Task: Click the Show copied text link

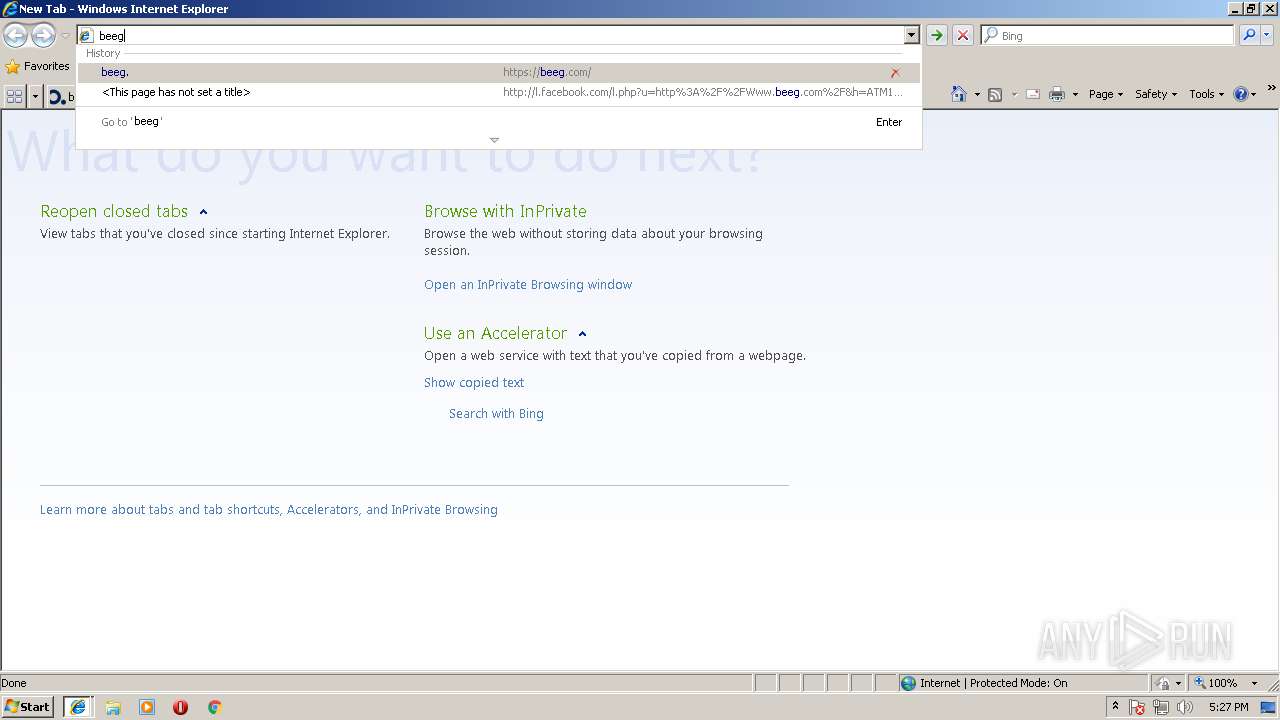Action: [x=474, y=383]
